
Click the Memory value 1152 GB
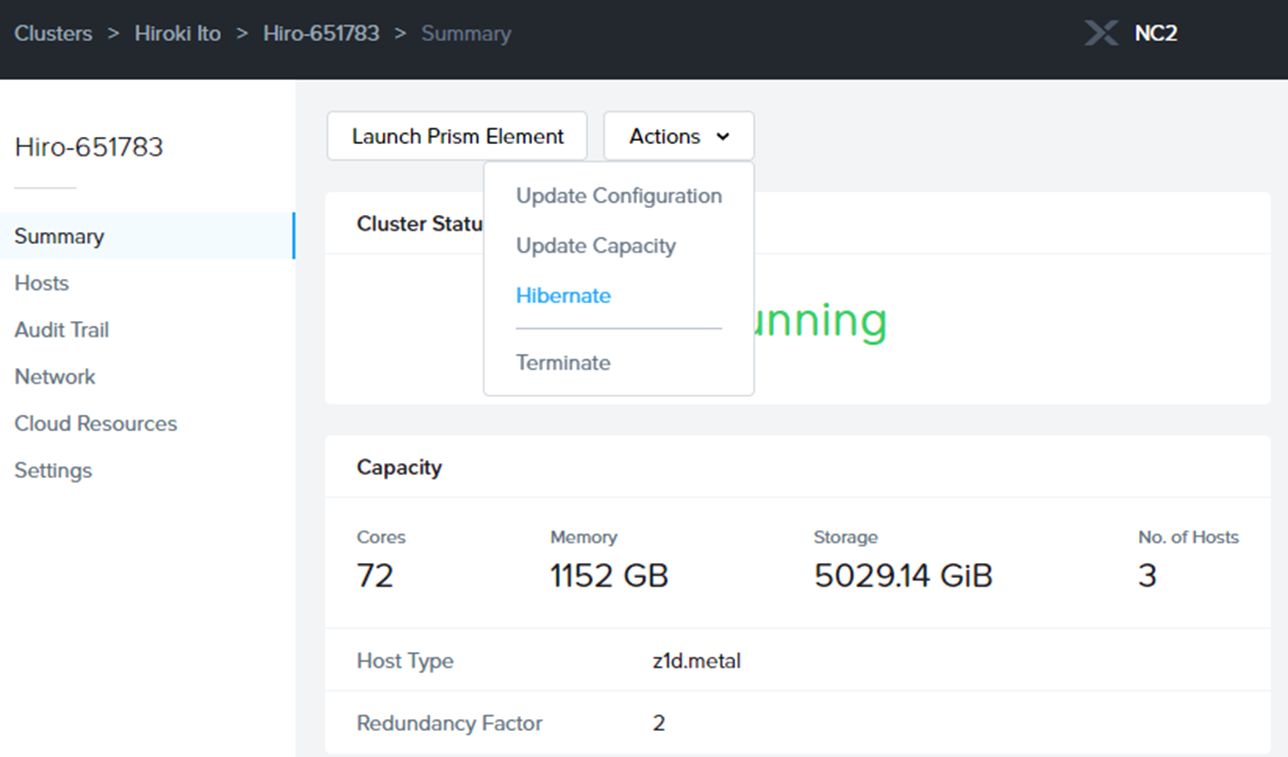coord(609,576)
